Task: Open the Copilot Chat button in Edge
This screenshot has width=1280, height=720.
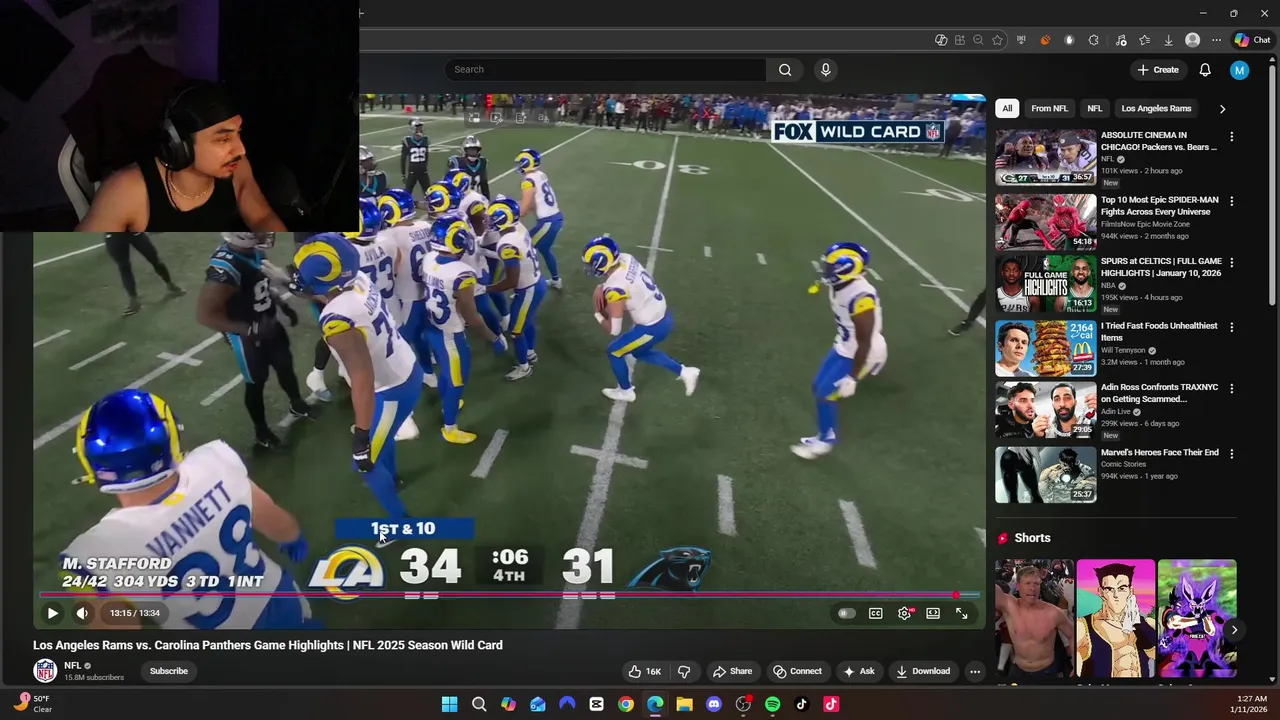Action: click(1251, 40)
